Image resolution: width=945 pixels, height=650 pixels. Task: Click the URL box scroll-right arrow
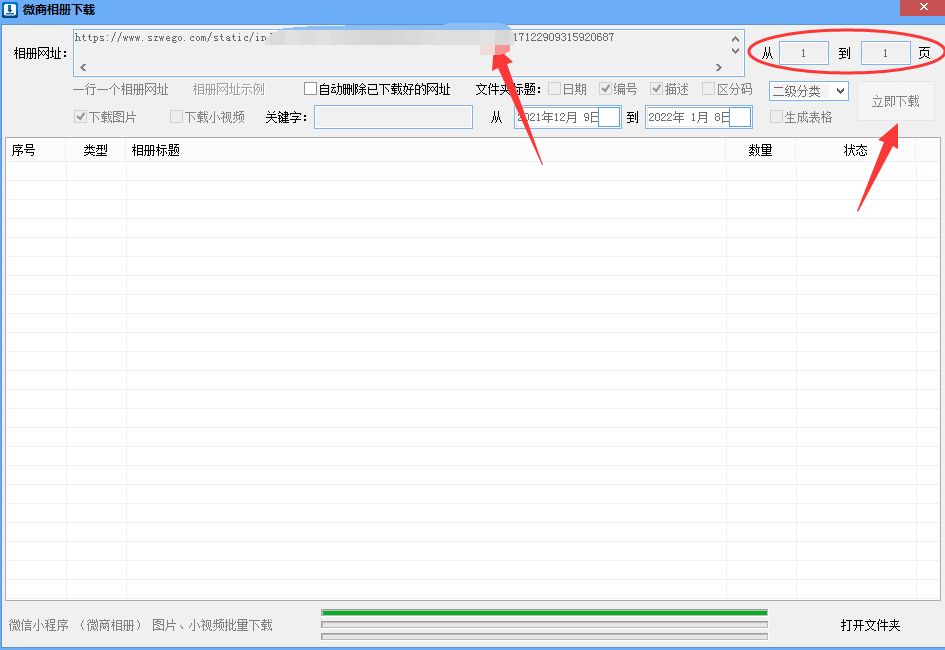(718, 67)
